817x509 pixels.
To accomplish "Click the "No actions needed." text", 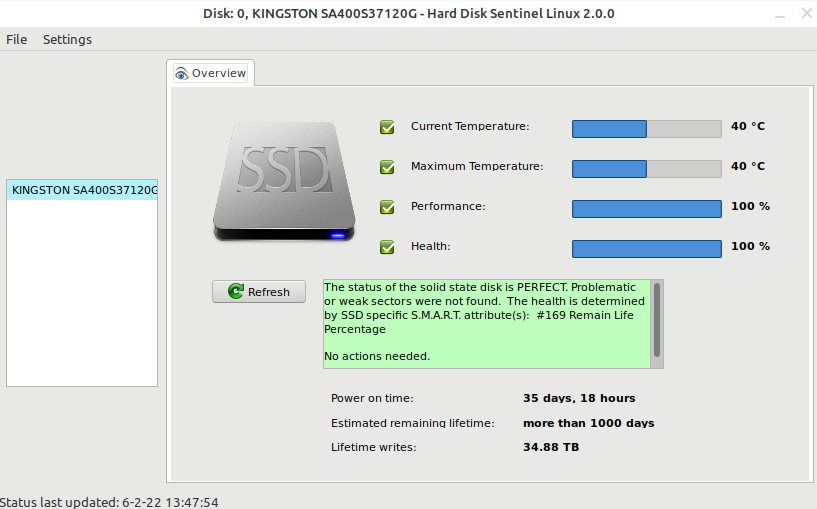I will pos(377,356).
